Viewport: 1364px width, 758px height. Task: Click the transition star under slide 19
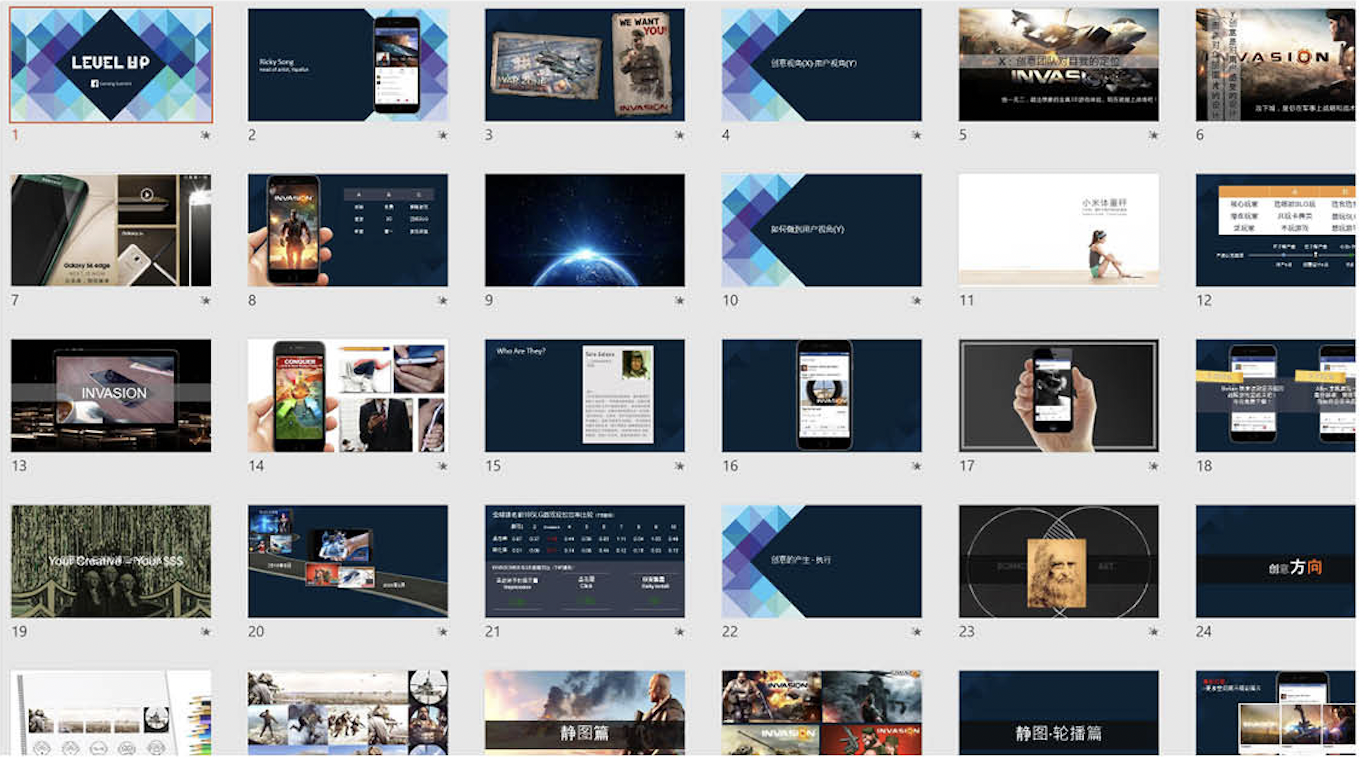click(205, 632)
